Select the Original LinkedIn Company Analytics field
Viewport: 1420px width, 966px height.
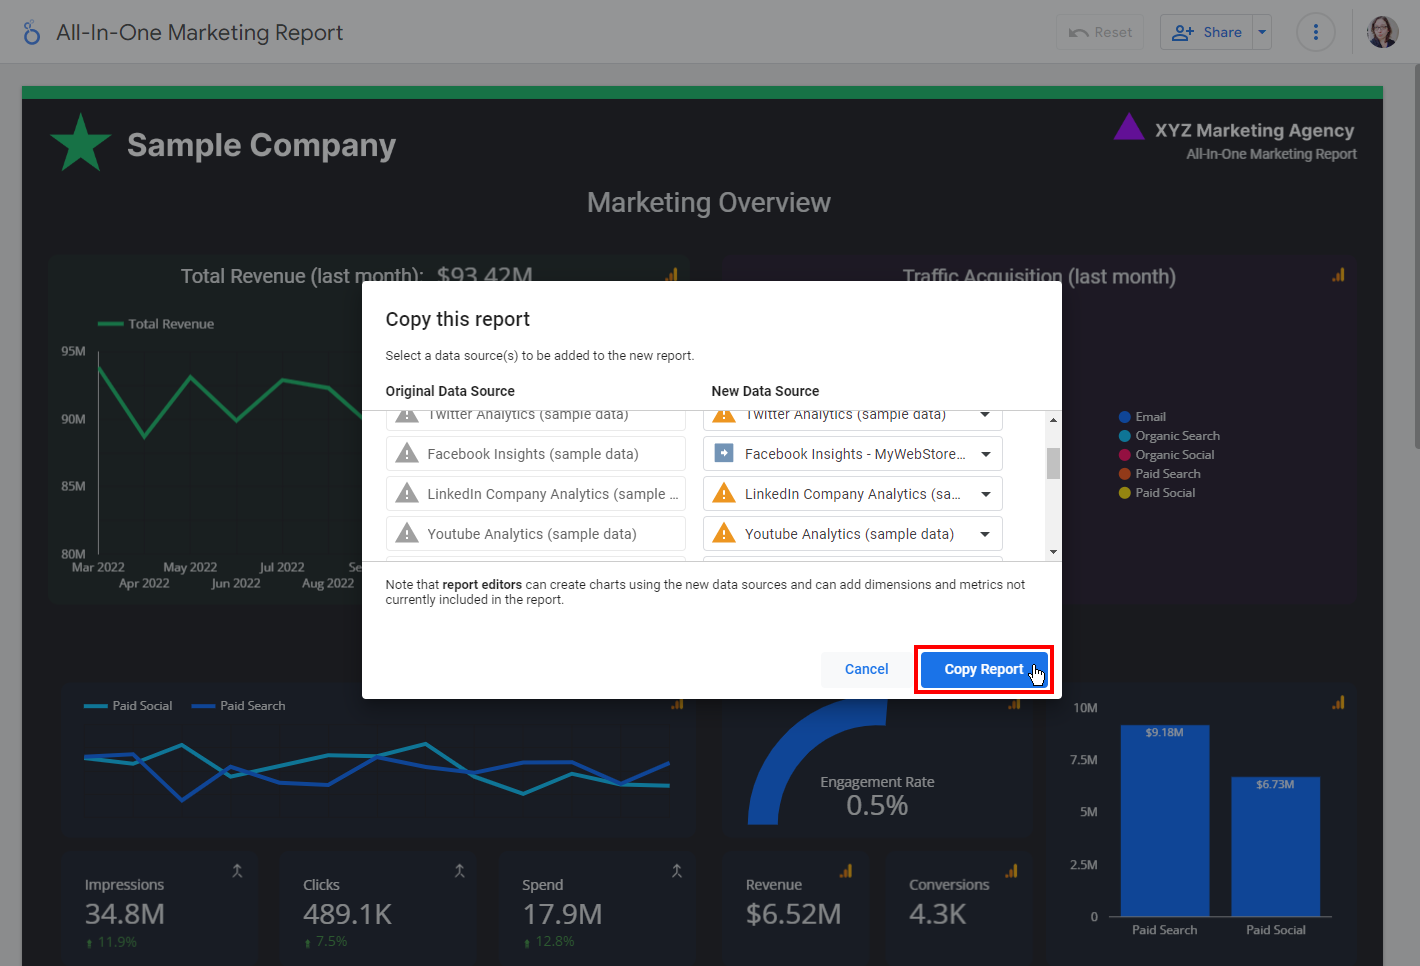click(536, 494)
